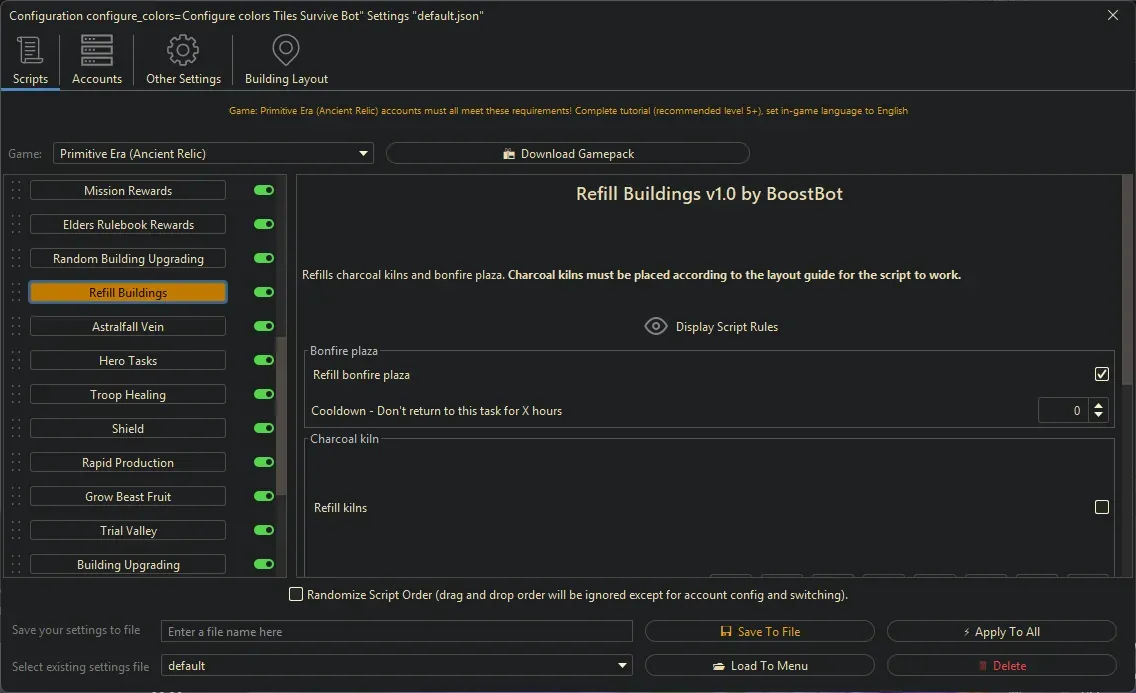1136x693 pixels.
Task: Check Randomize Script Order option
Action: click(x=296, y=595)
